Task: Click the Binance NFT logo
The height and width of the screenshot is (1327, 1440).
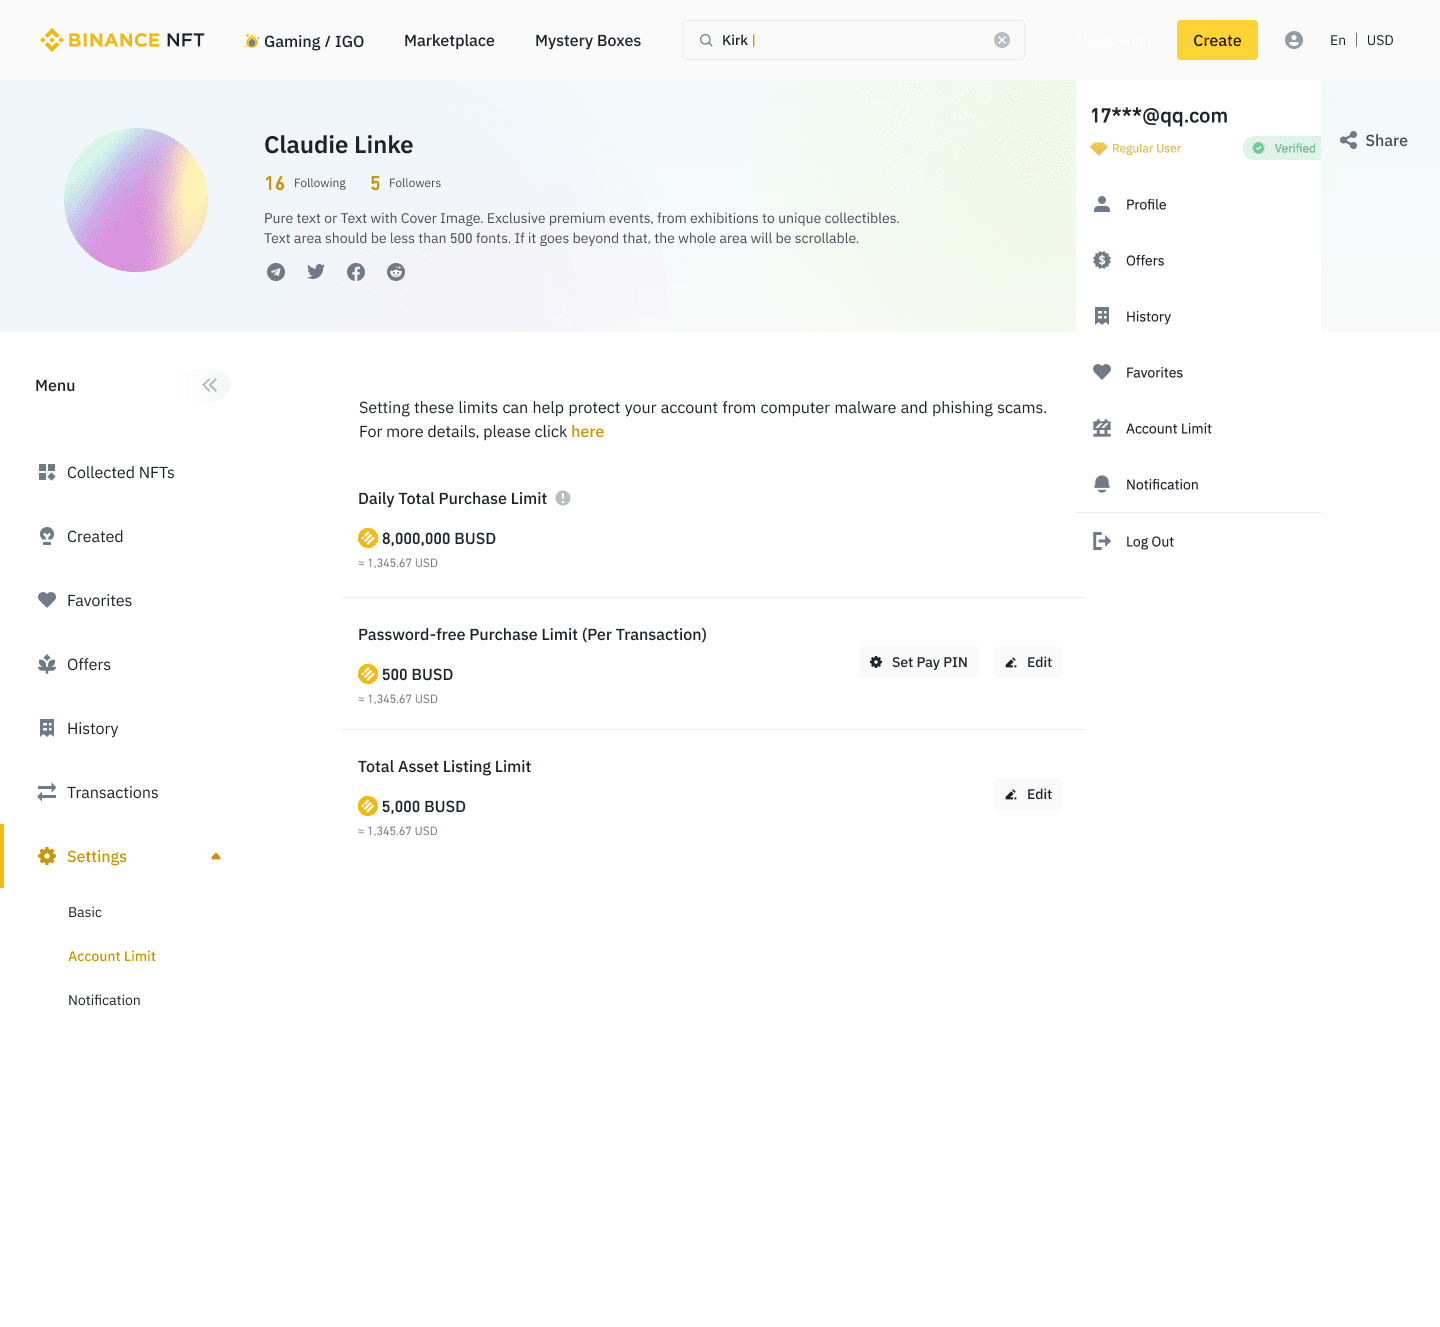Action: point(122,40)
